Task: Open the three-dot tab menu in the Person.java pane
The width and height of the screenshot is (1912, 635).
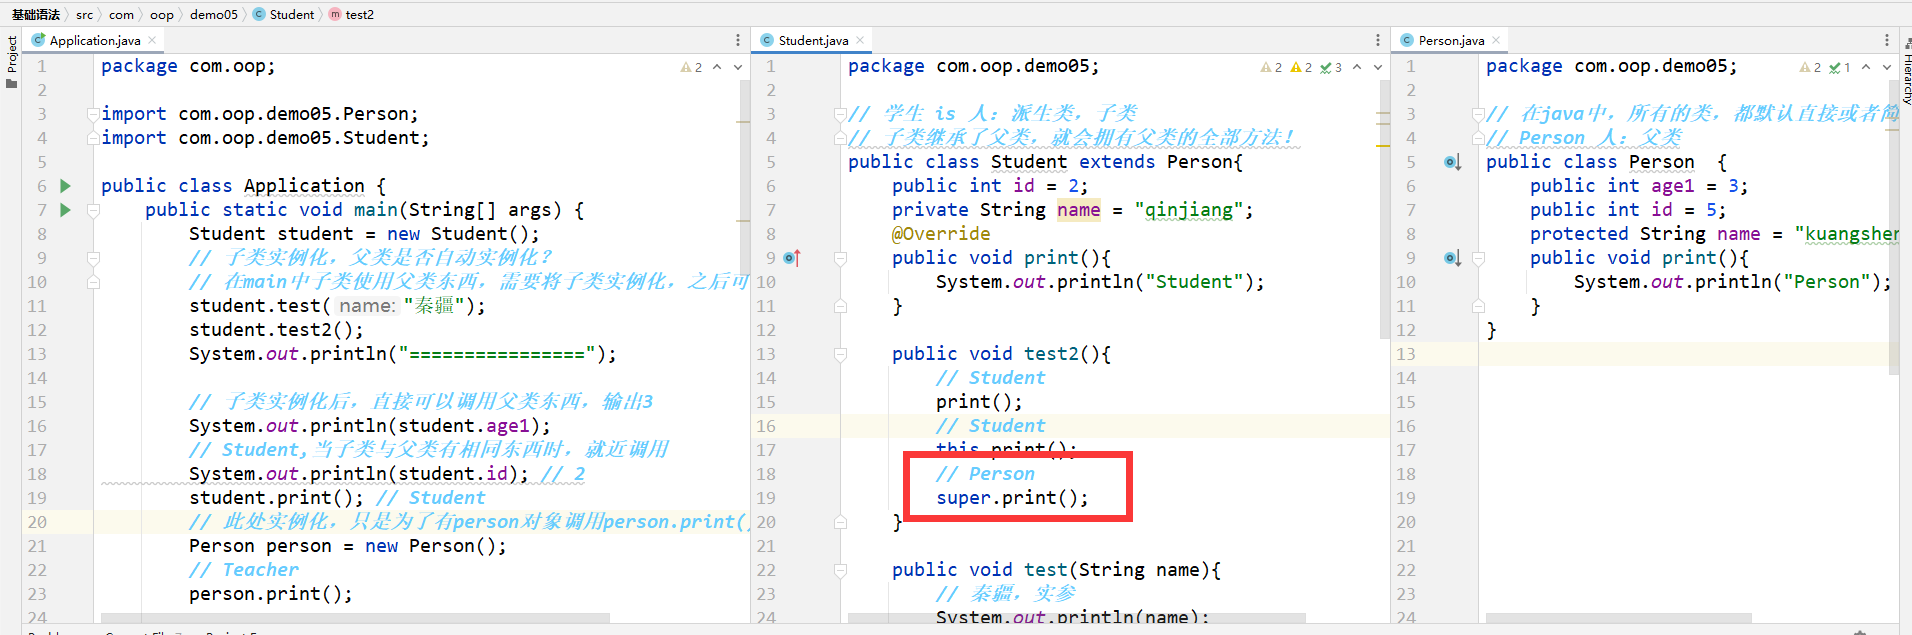Action: (x=1887, y=40)
